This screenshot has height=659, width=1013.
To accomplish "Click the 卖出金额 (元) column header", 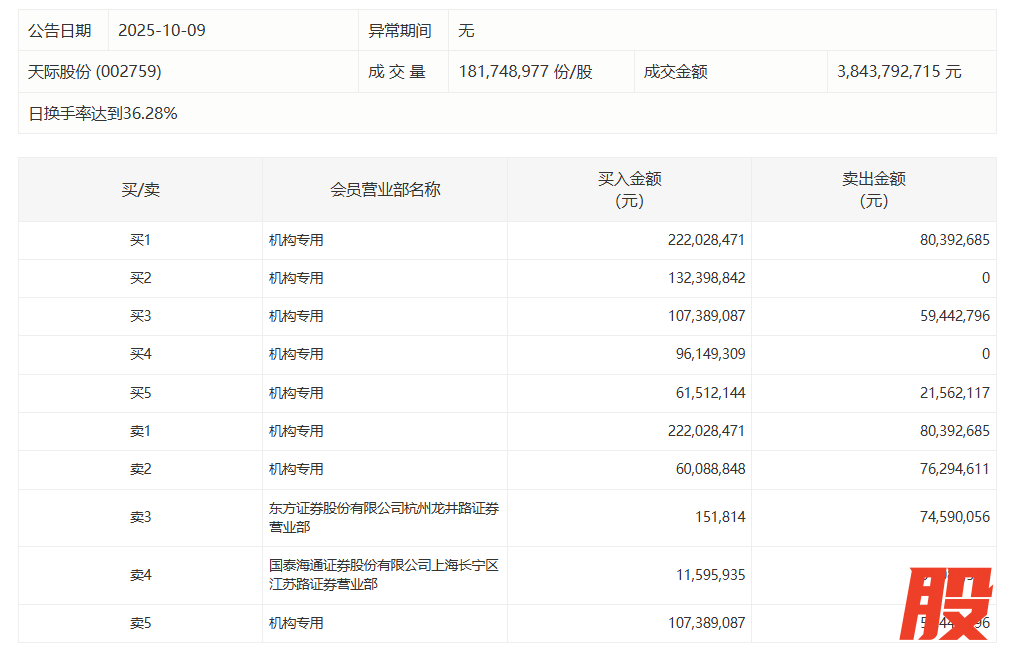I will (x=873, y=190).
